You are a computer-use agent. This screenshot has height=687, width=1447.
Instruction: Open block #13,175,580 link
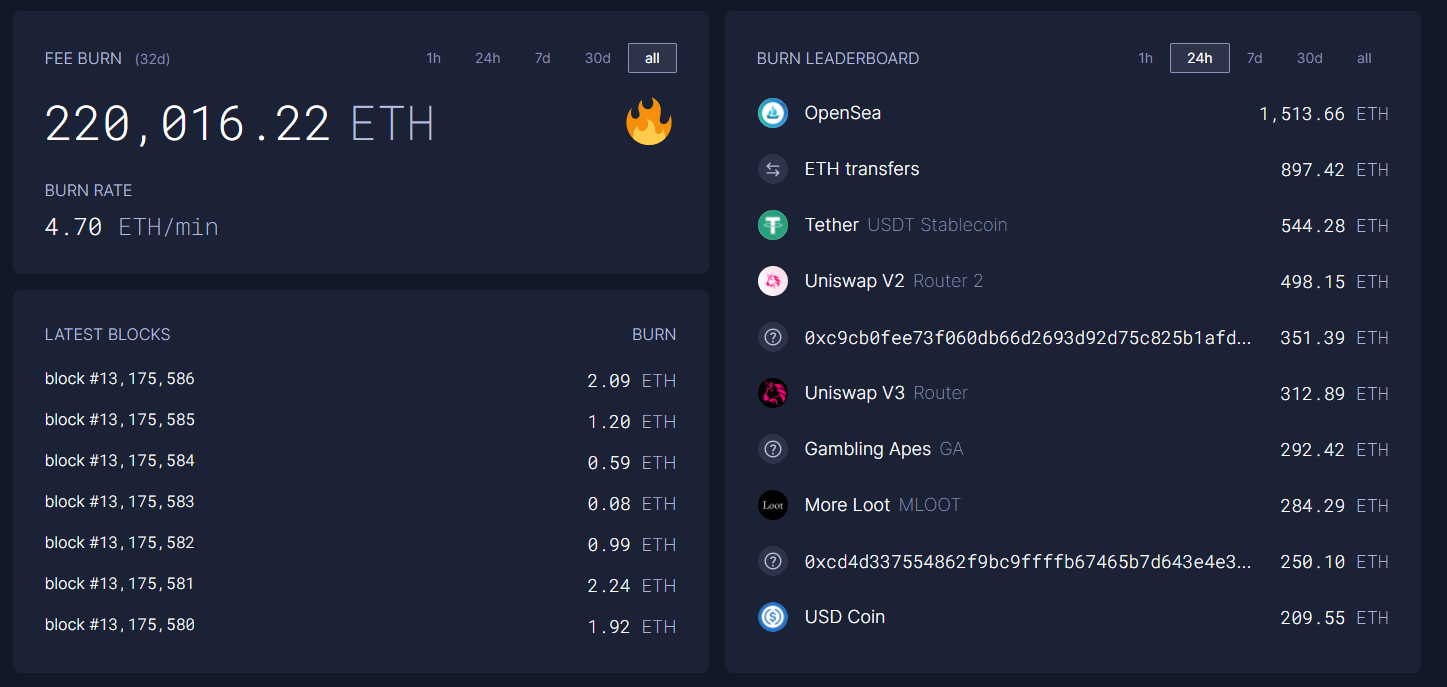pos(120,625)
